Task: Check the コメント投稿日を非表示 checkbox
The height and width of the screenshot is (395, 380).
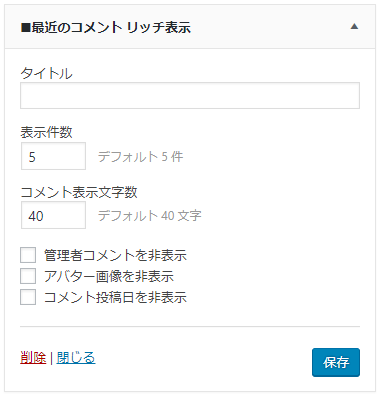Action: (x=28, y=297)
